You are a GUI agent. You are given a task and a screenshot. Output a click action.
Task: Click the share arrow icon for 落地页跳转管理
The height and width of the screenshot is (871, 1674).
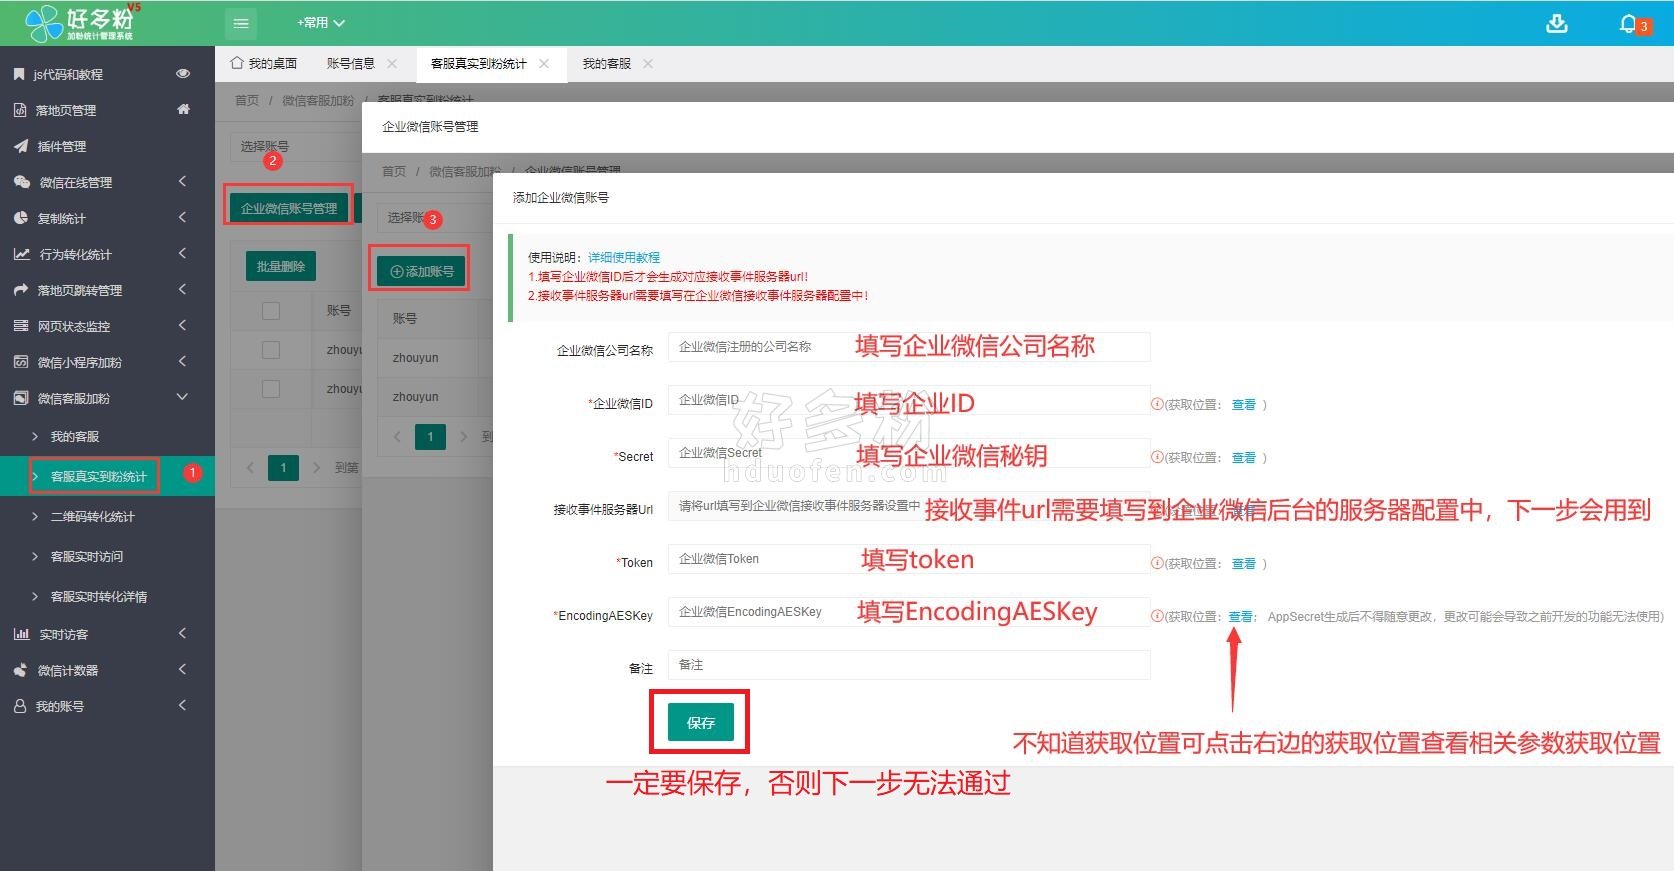(x=21, y=290)
